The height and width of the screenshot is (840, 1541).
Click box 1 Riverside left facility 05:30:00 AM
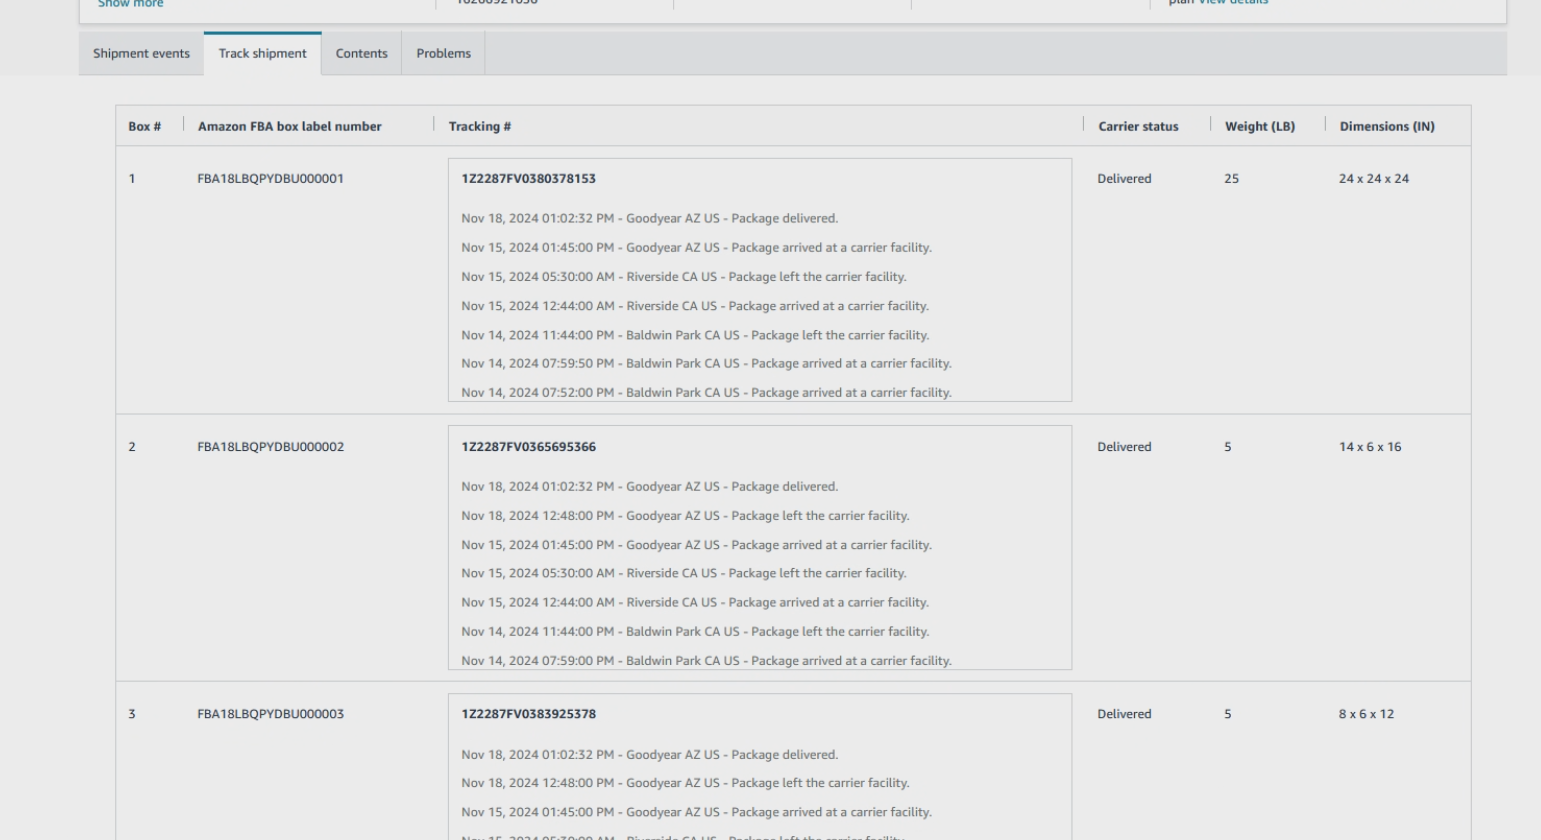coord(684,277)
